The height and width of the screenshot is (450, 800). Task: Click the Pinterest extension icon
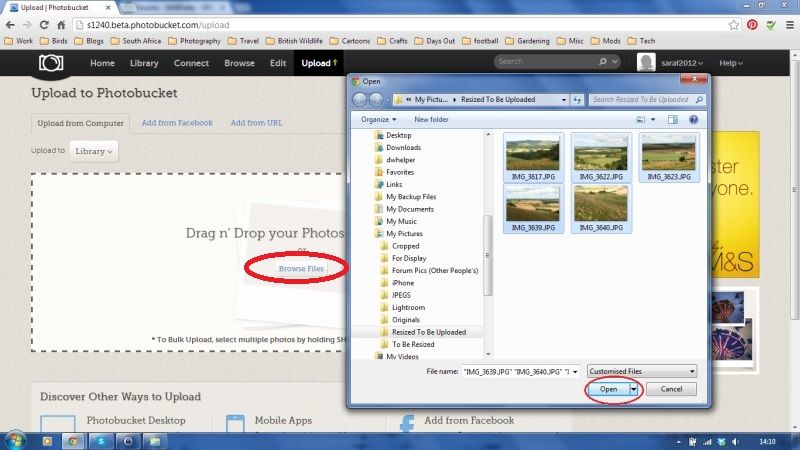(x=752, y=24)
